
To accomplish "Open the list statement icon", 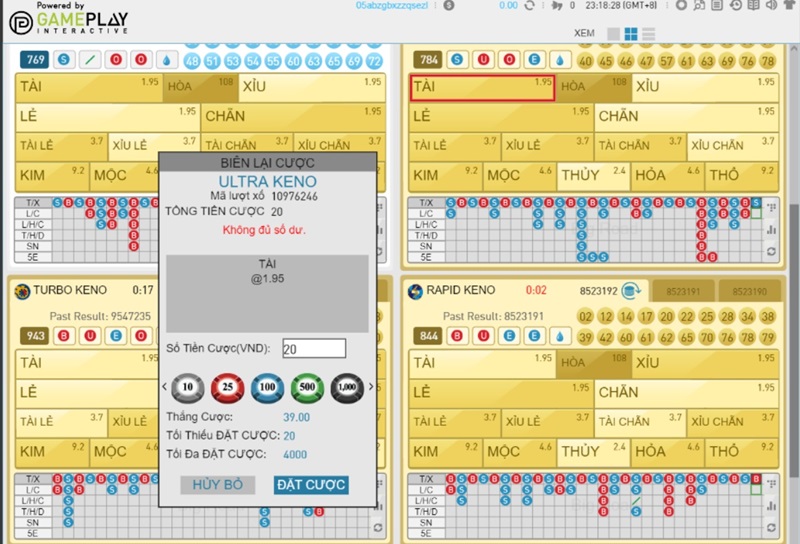I will tap(717, 6).
